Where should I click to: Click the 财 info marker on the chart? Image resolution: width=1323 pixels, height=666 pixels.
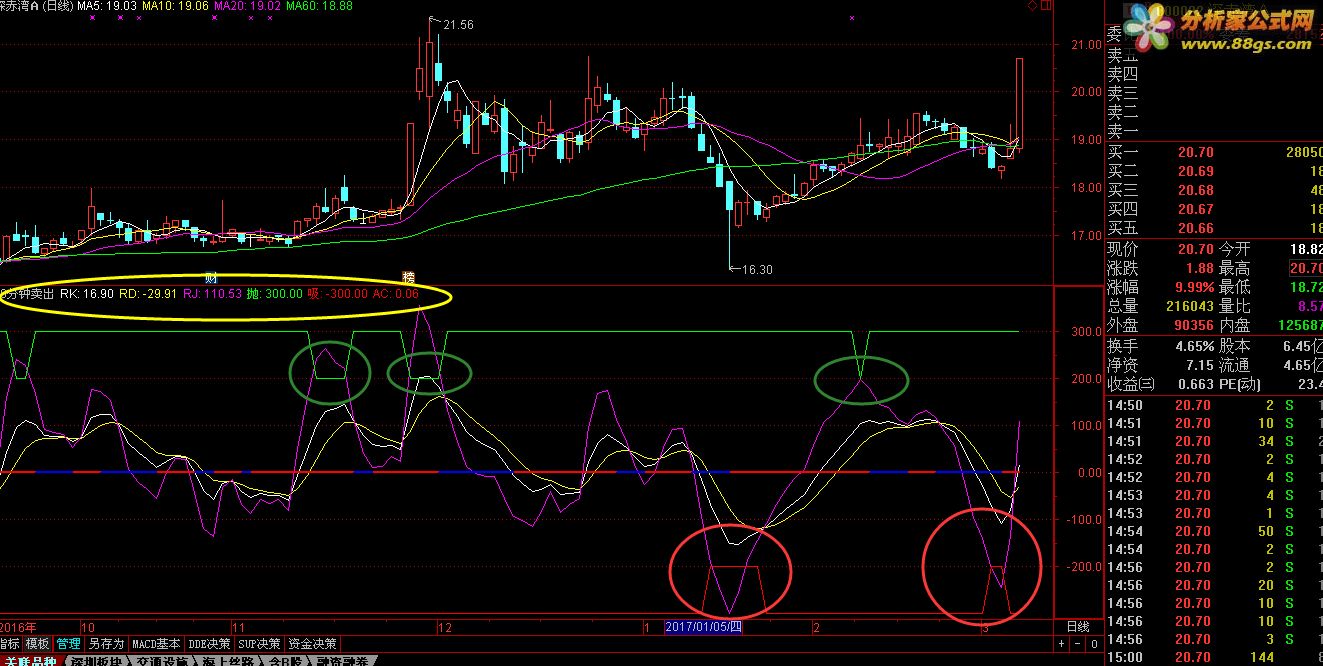pyautogui.click(x=211, y=277)
